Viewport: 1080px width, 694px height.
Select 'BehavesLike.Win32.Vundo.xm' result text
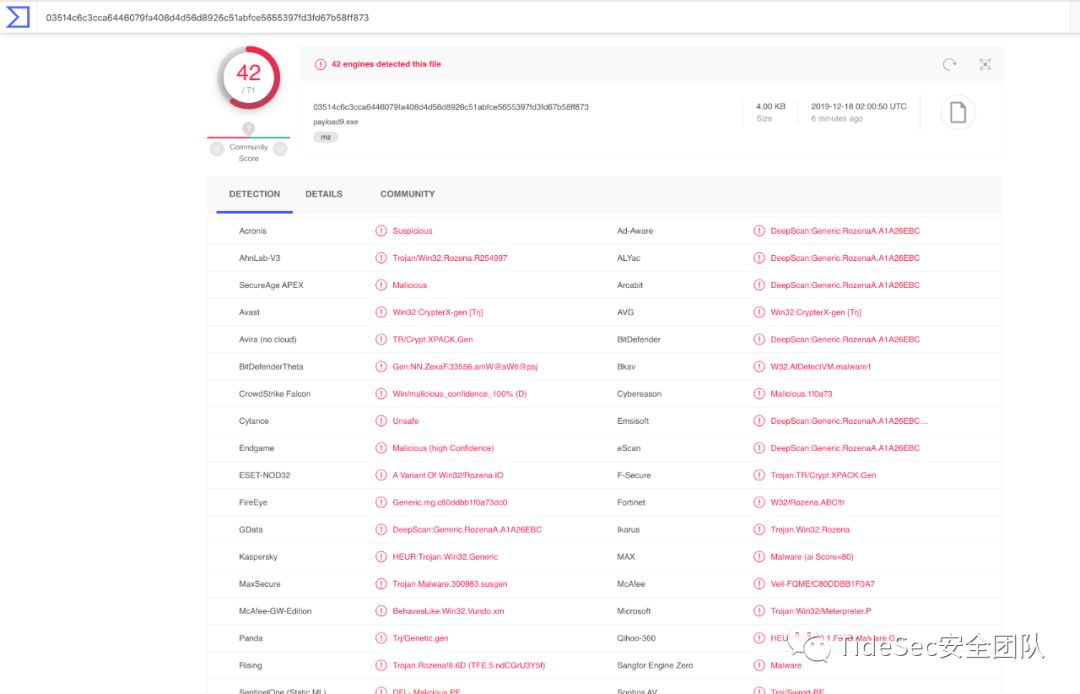point(448,611)
